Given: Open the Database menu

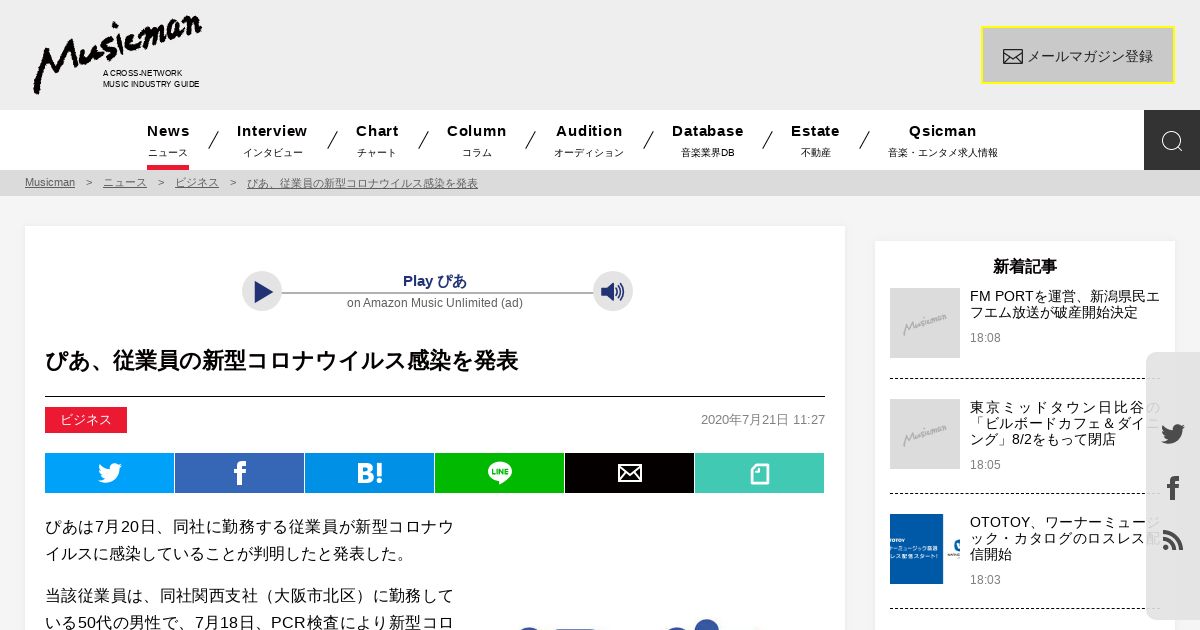Looking at the screenshot, I should click(x=708, y=141).
